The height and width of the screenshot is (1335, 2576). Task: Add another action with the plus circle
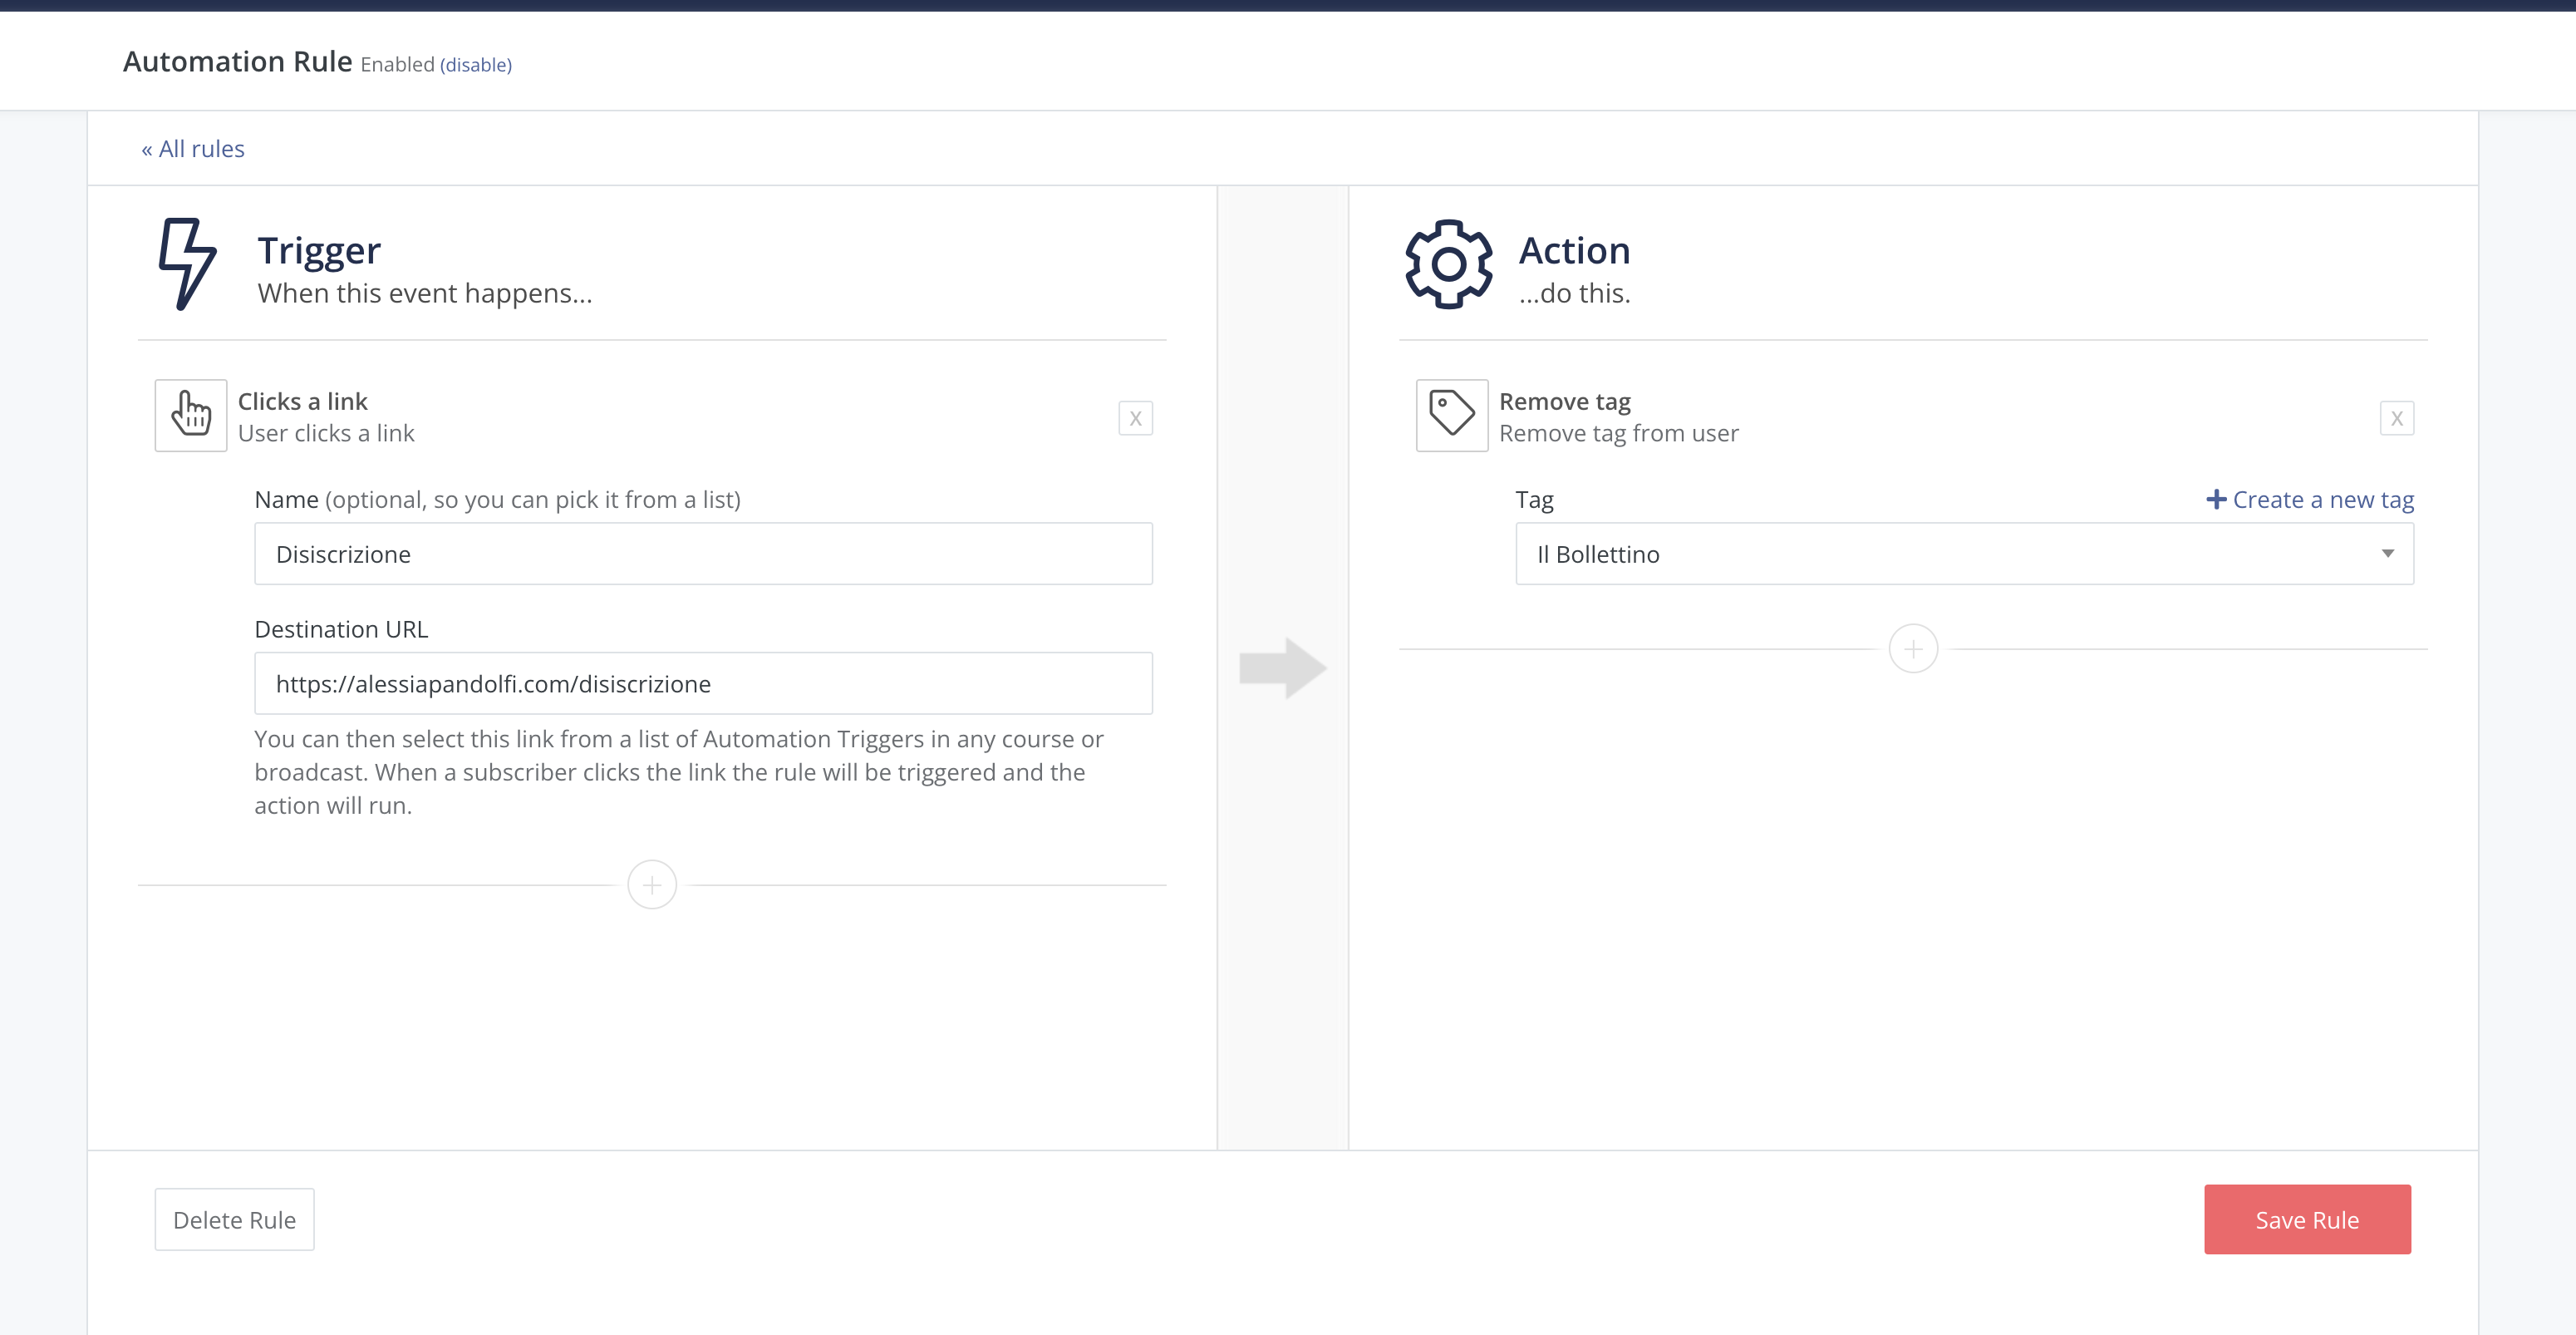1913,649
